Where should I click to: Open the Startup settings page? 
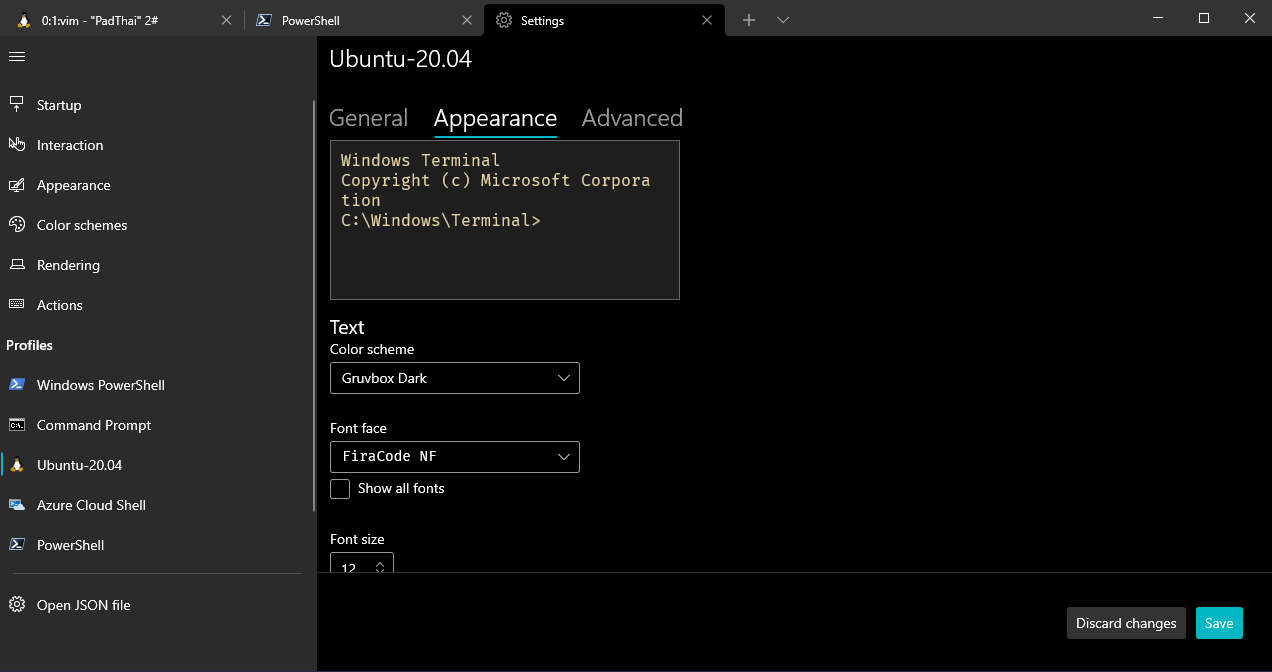coord(158,105)
